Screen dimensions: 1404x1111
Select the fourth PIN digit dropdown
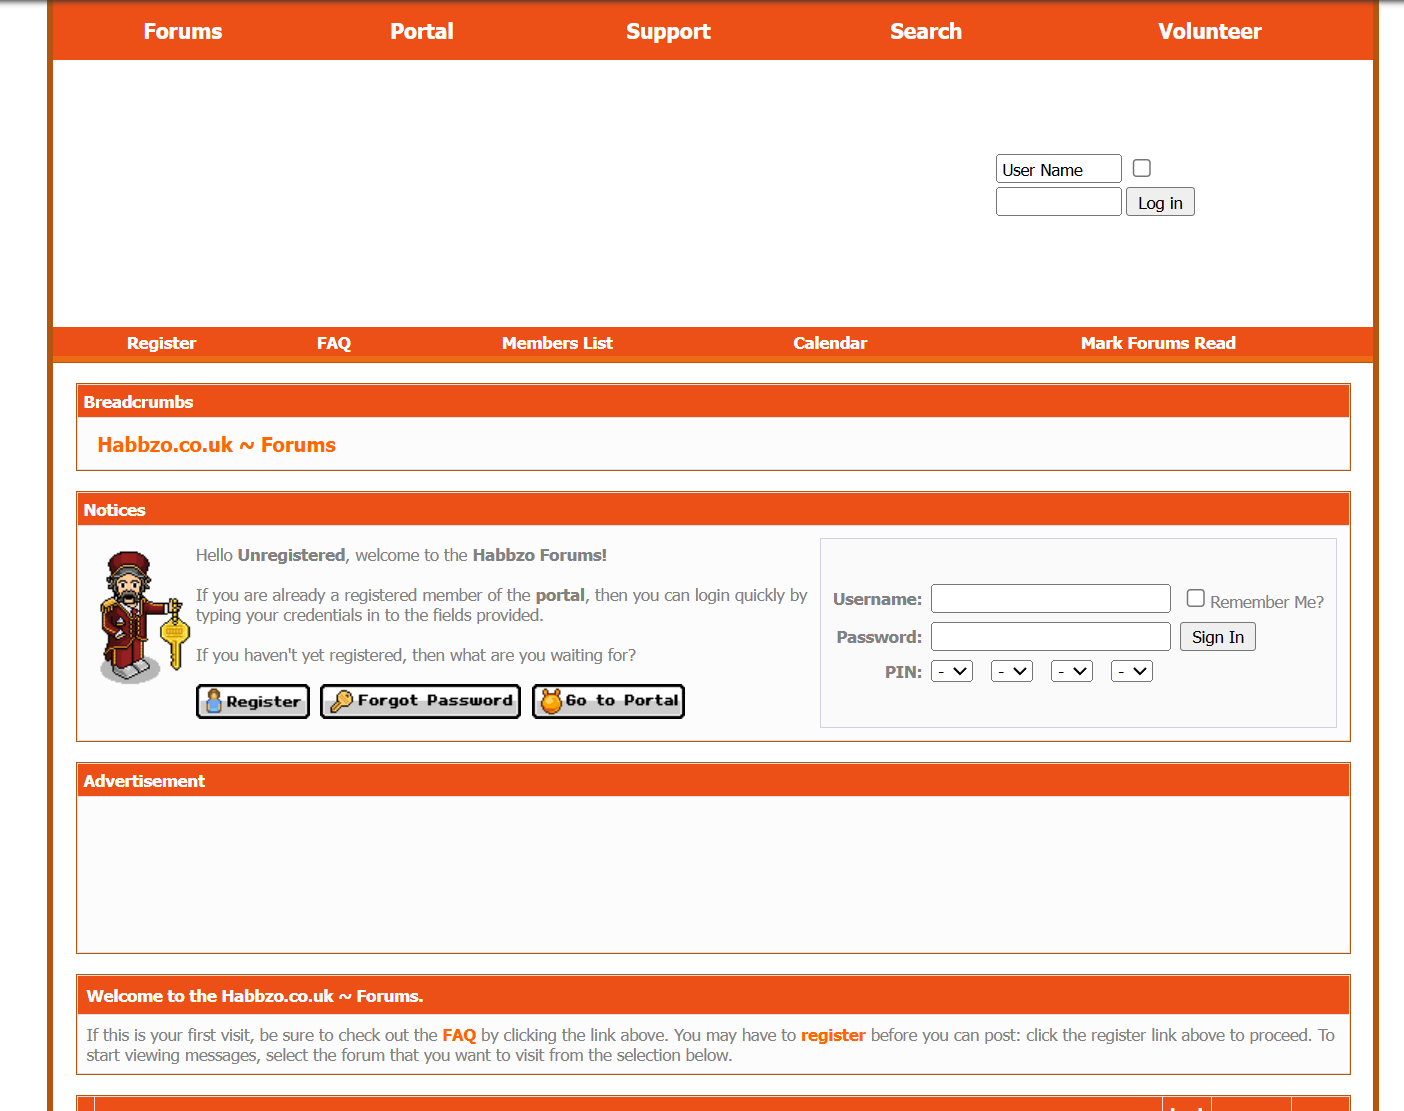tap(1131, 672)
